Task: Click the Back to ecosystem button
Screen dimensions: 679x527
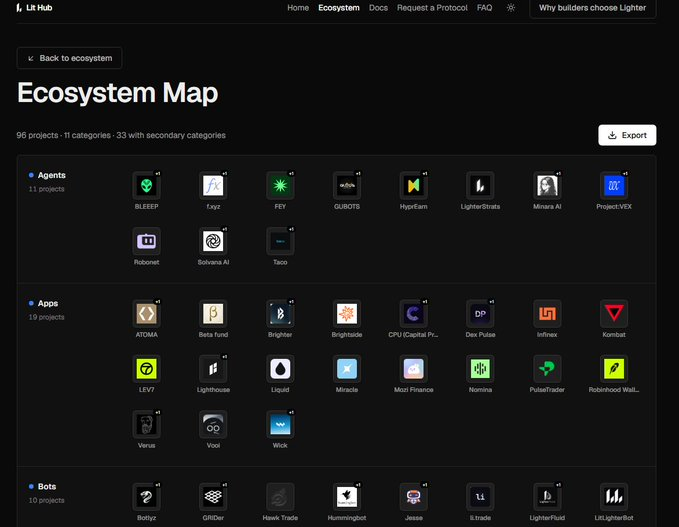Action: pos(69,58)
